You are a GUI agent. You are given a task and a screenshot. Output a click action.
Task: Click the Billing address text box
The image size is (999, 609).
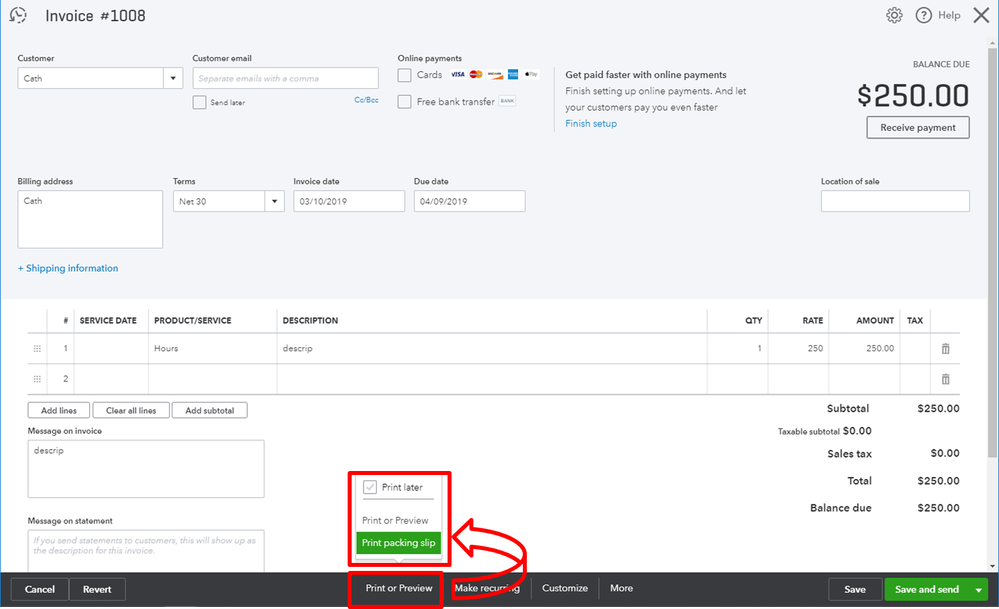coord(90,219)
